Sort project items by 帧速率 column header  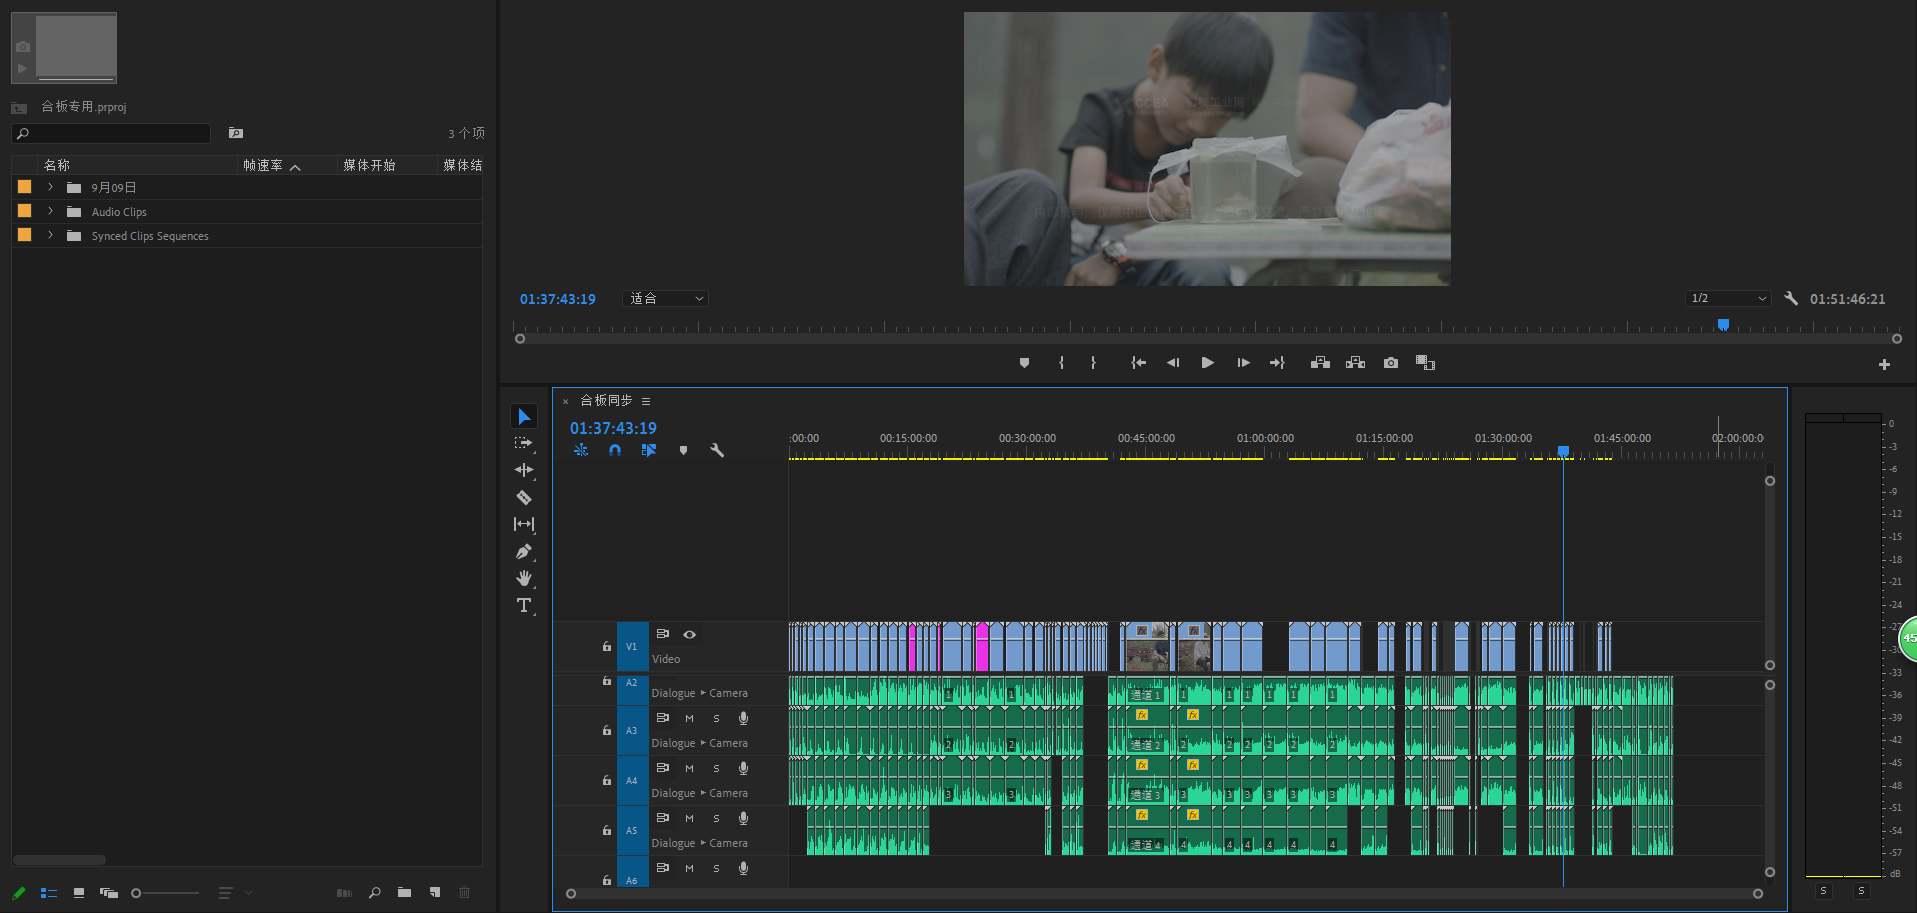coord(263,165)
